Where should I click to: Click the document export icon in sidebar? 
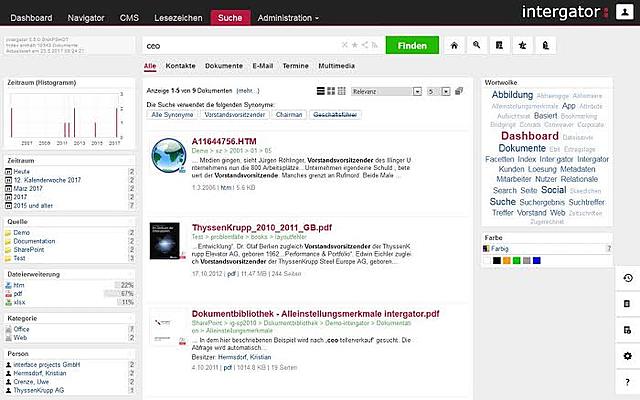click(628, 330)
